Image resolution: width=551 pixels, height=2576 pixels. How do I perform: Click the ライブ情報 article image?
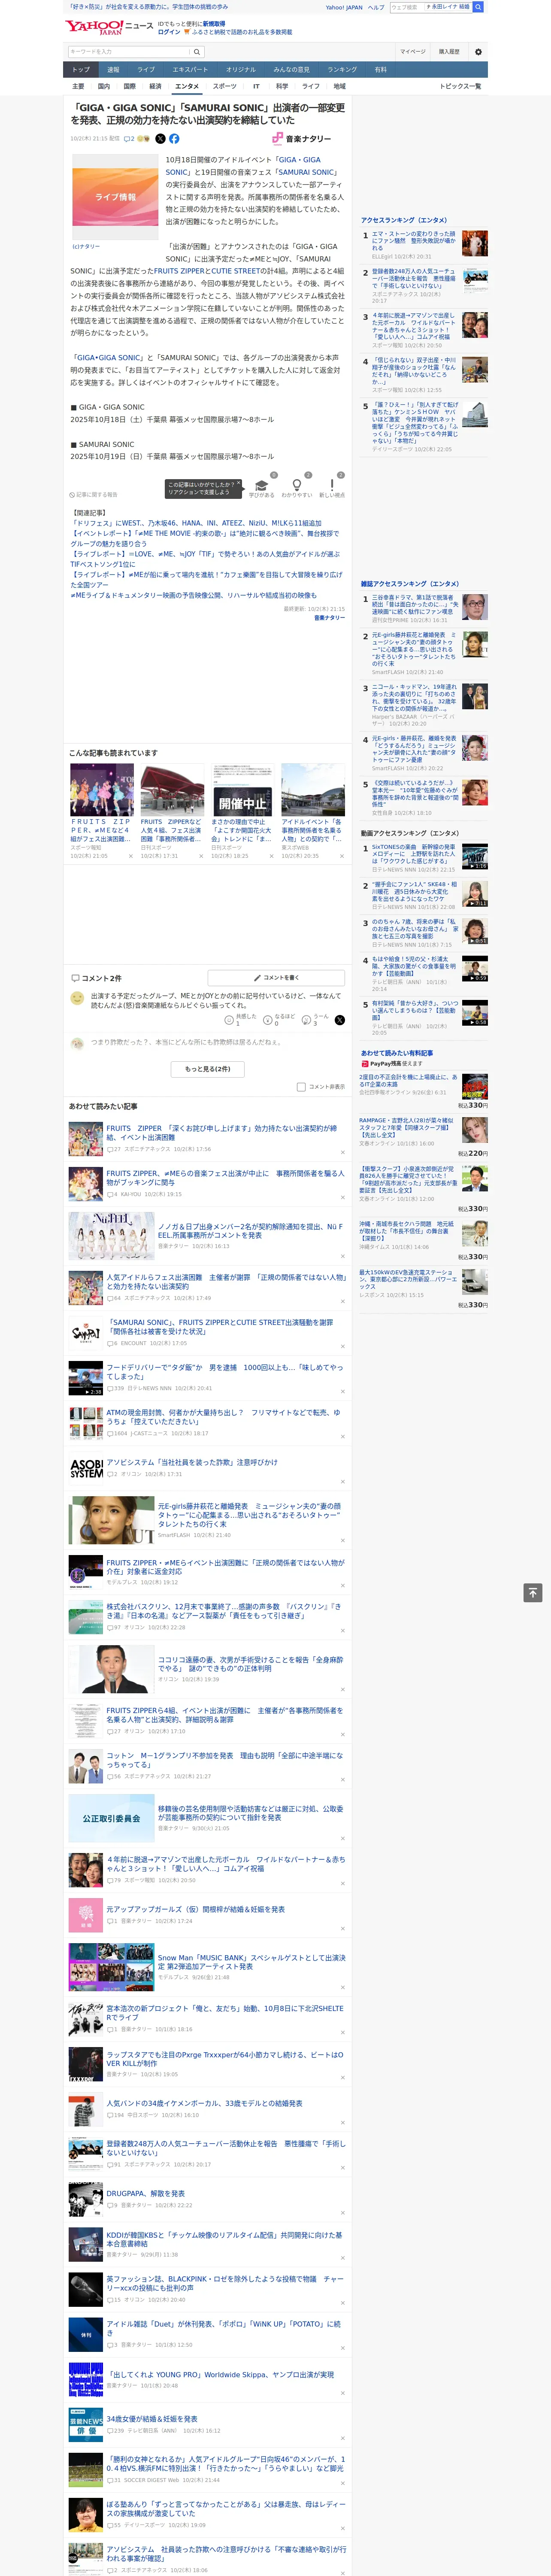tap(115, 197)
